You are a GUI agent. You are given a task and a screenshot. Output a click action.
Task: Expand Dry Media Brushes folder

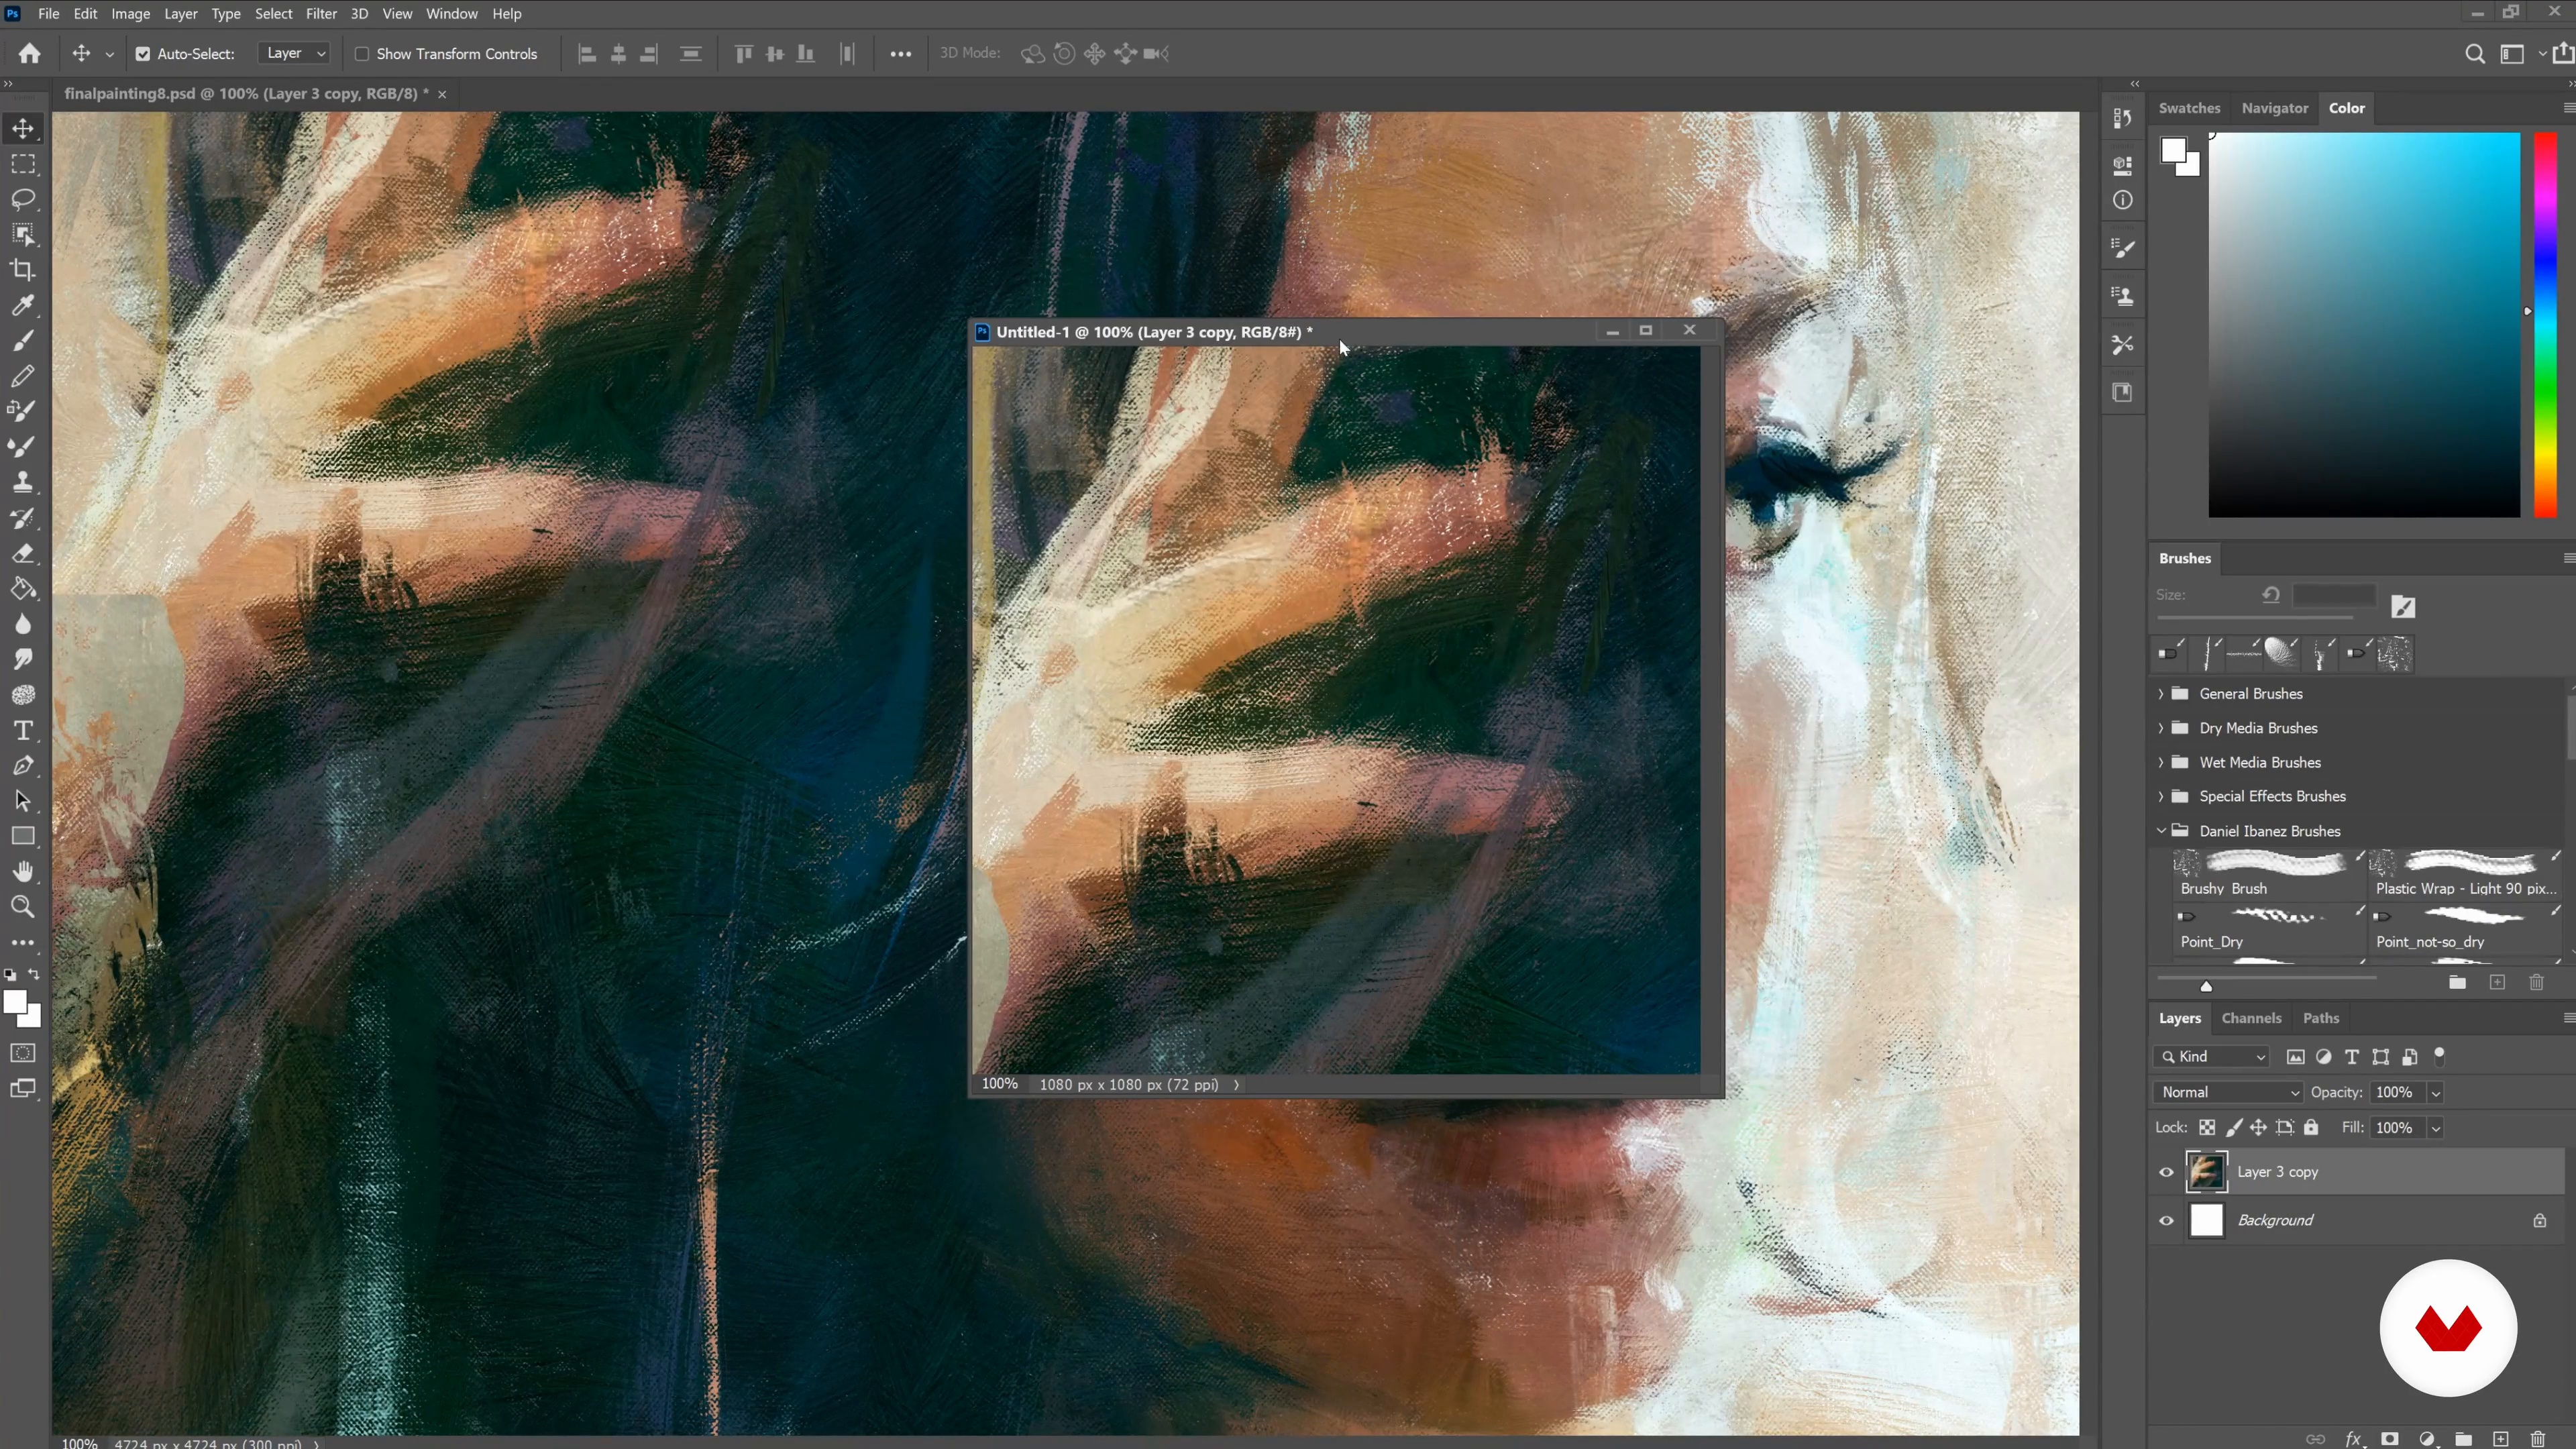2161,728
